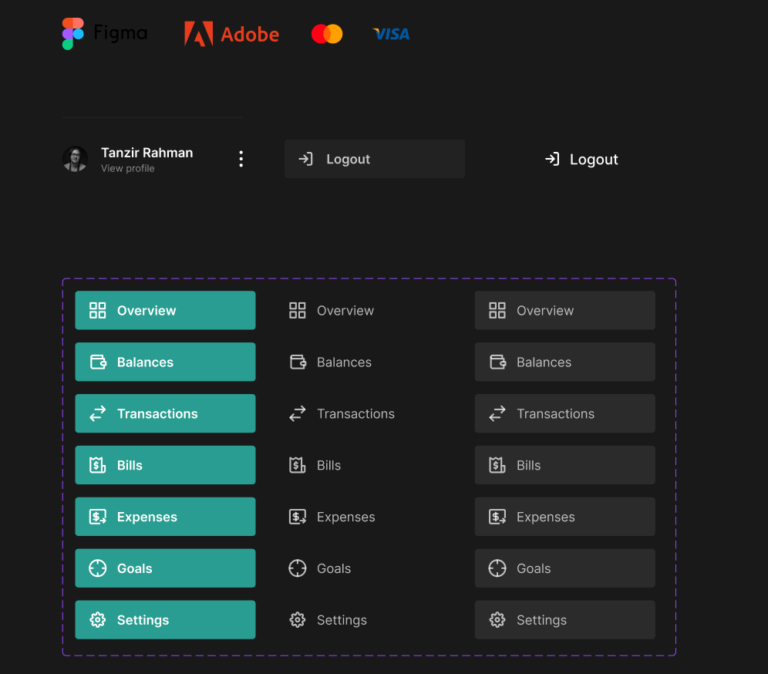This screenshot has height=674, width=768.
Task: Click the Logout button with gray background
Action: (375, 159)
